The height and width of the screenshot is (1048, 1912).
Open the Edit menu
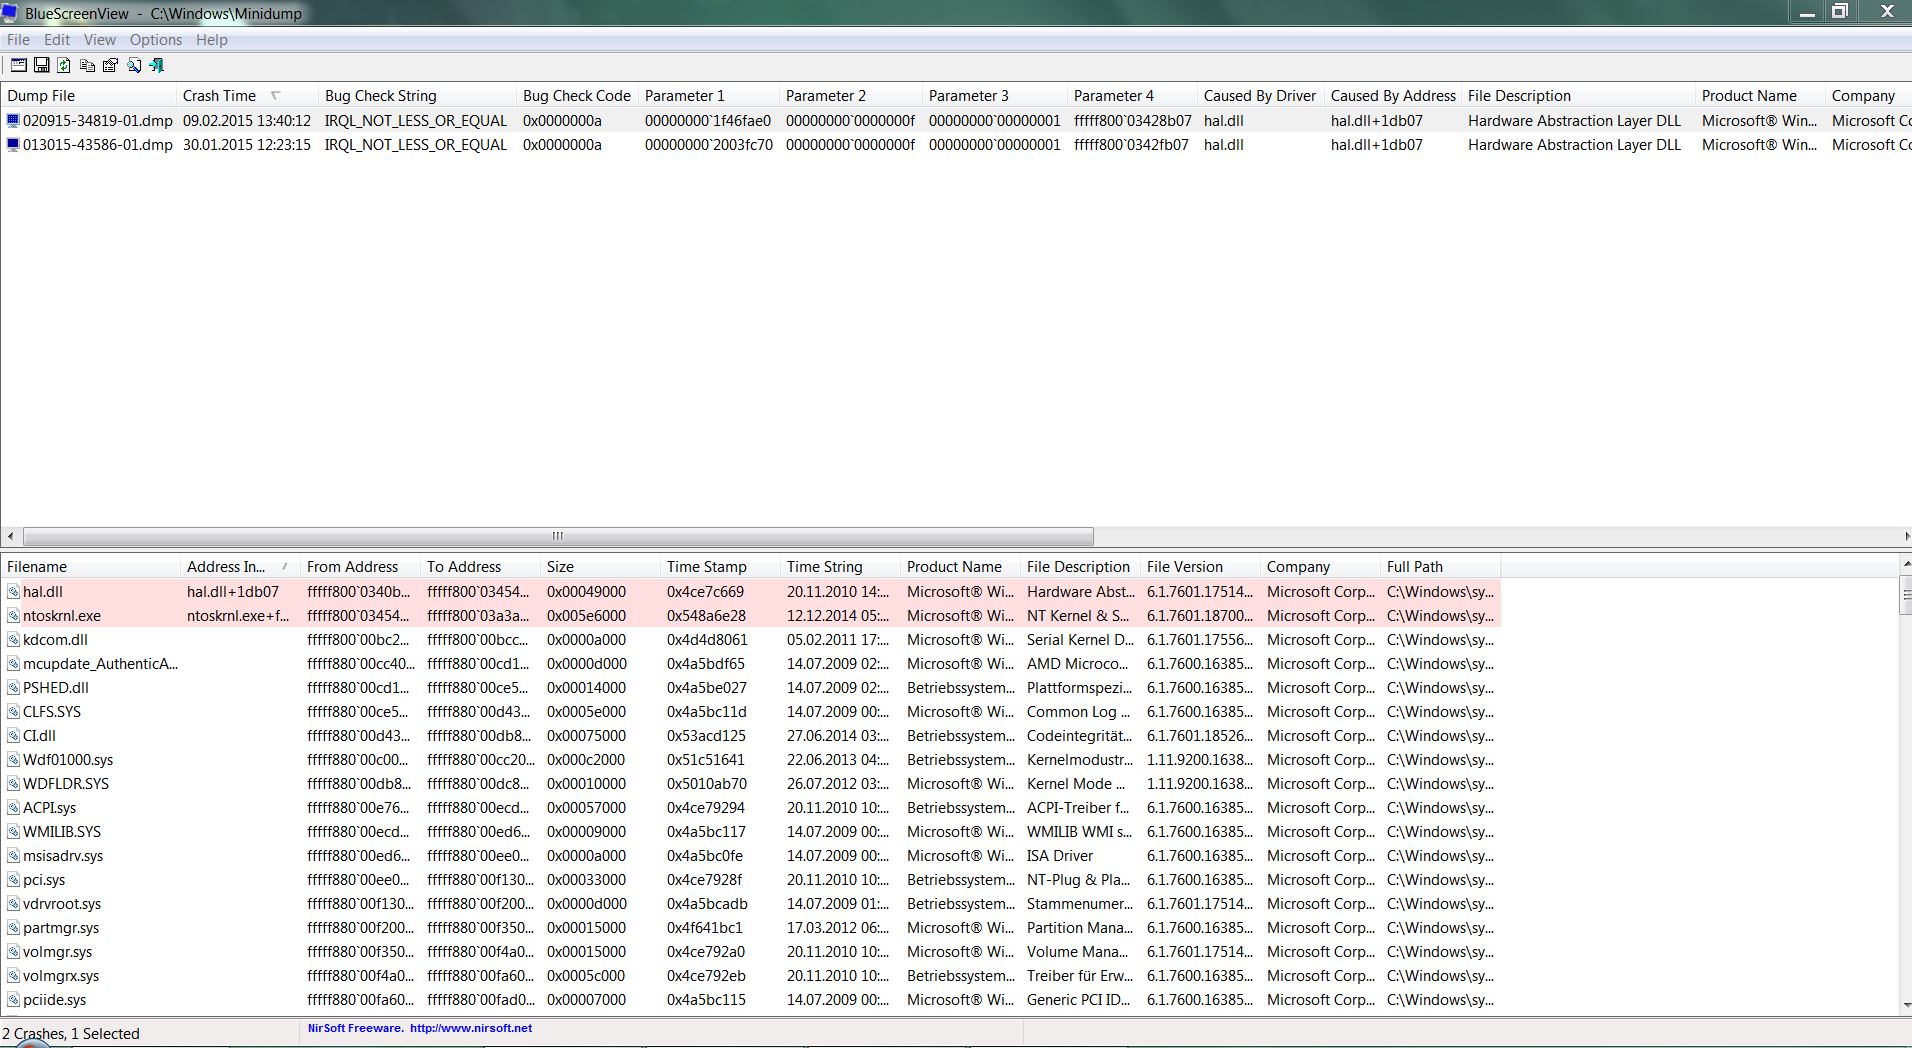point(57,40)
